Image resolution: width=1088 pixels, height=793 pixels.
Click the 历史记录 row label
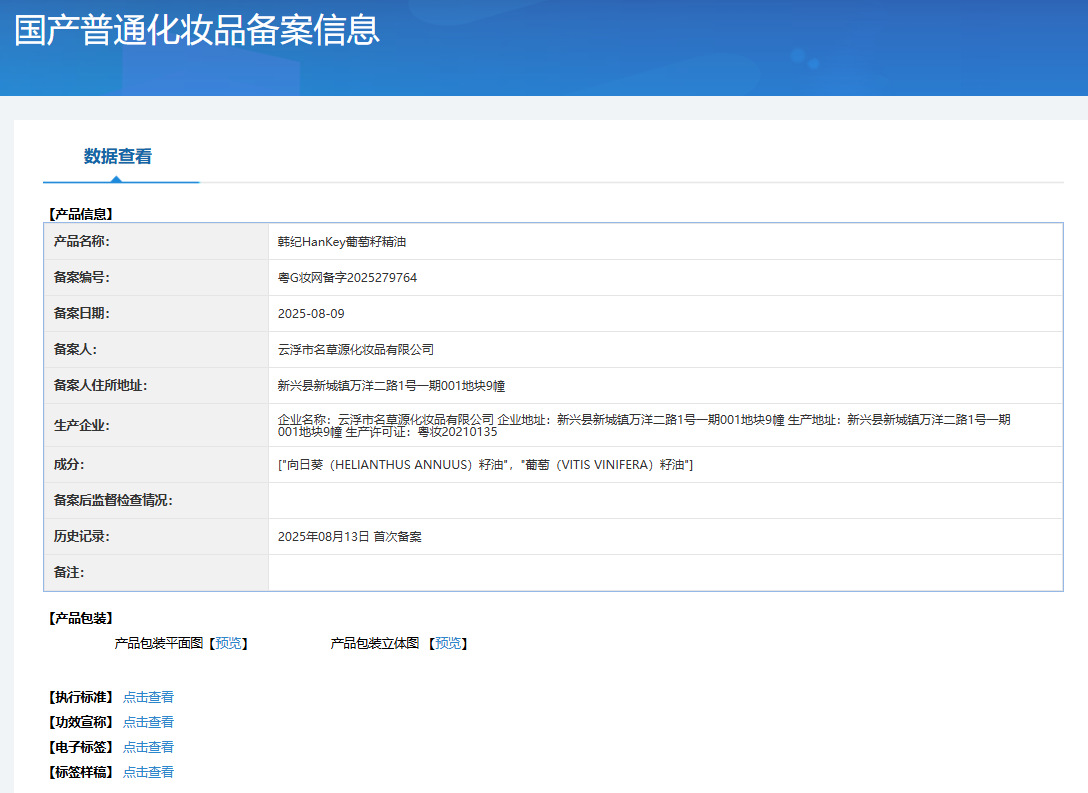click(82, 537)
